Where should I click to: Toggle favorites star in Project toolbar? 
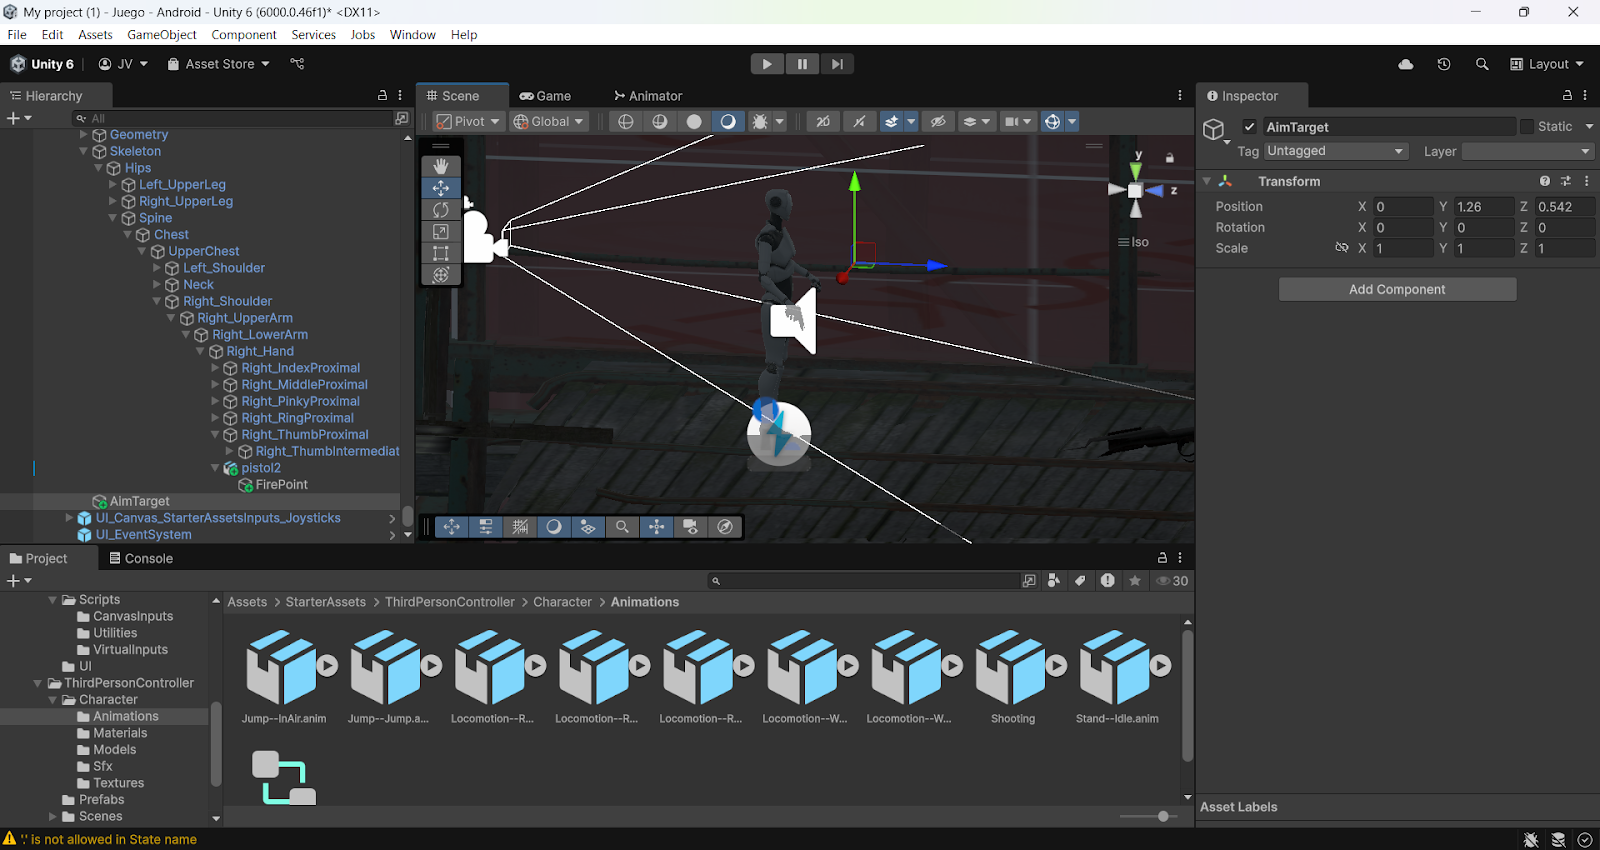coord(1135,581)
